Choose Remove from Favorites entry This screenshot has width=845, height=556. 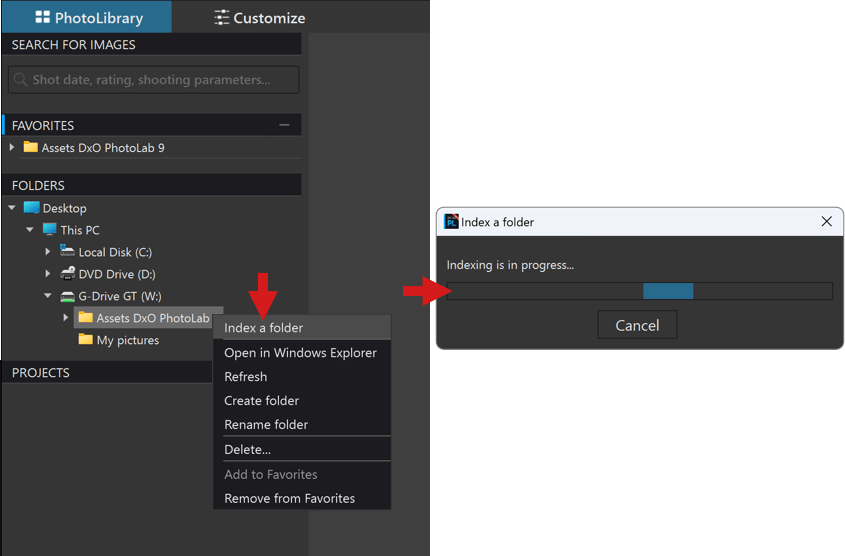[x=302, y=498]
